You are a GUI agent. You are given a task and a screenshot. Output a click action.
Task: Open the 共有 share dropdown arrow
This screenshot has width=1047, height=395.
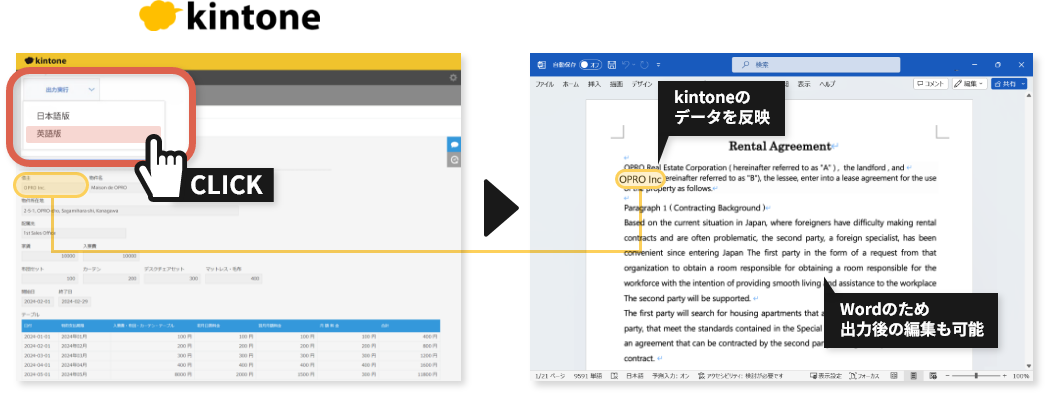coord(1024,84)
